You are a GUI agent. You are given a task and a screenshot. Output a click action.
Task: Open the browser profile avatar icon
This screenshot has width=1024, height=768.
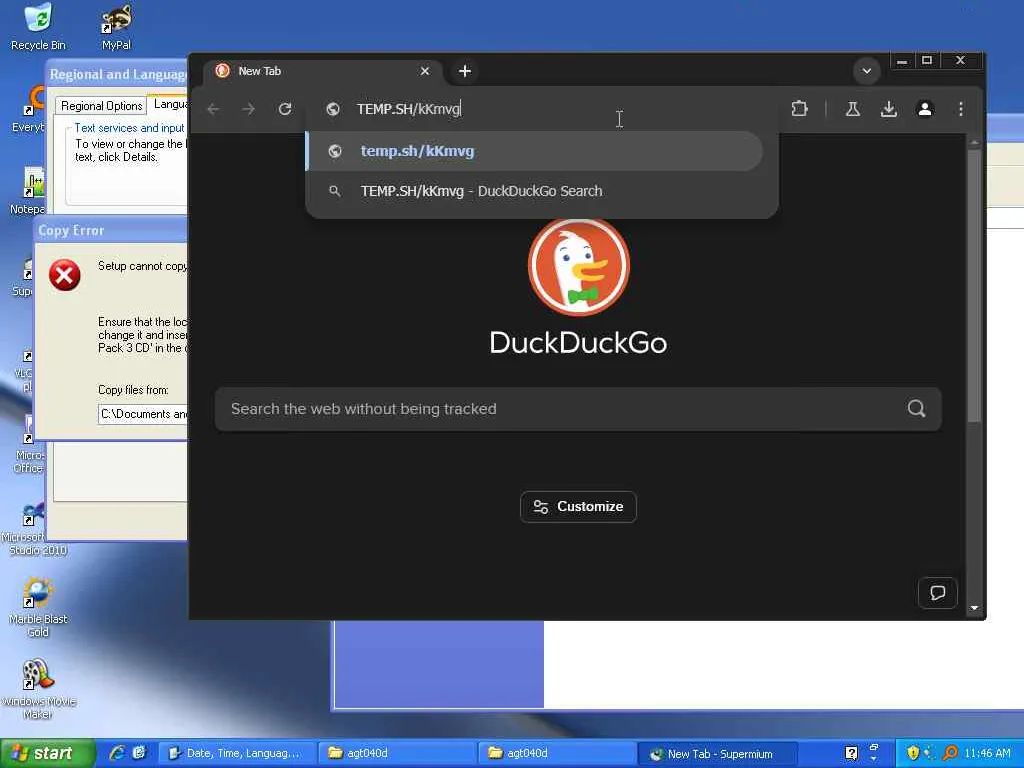pyautogui.click(x=925, y=109)
